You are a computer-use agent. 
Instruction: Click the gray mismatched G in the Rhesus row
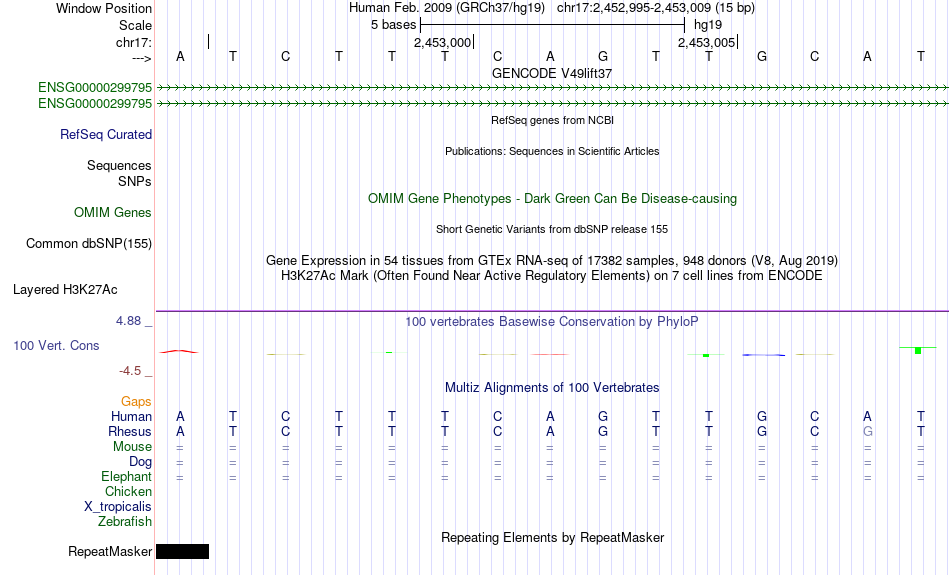pyautogui.click(x=868, y=431)
